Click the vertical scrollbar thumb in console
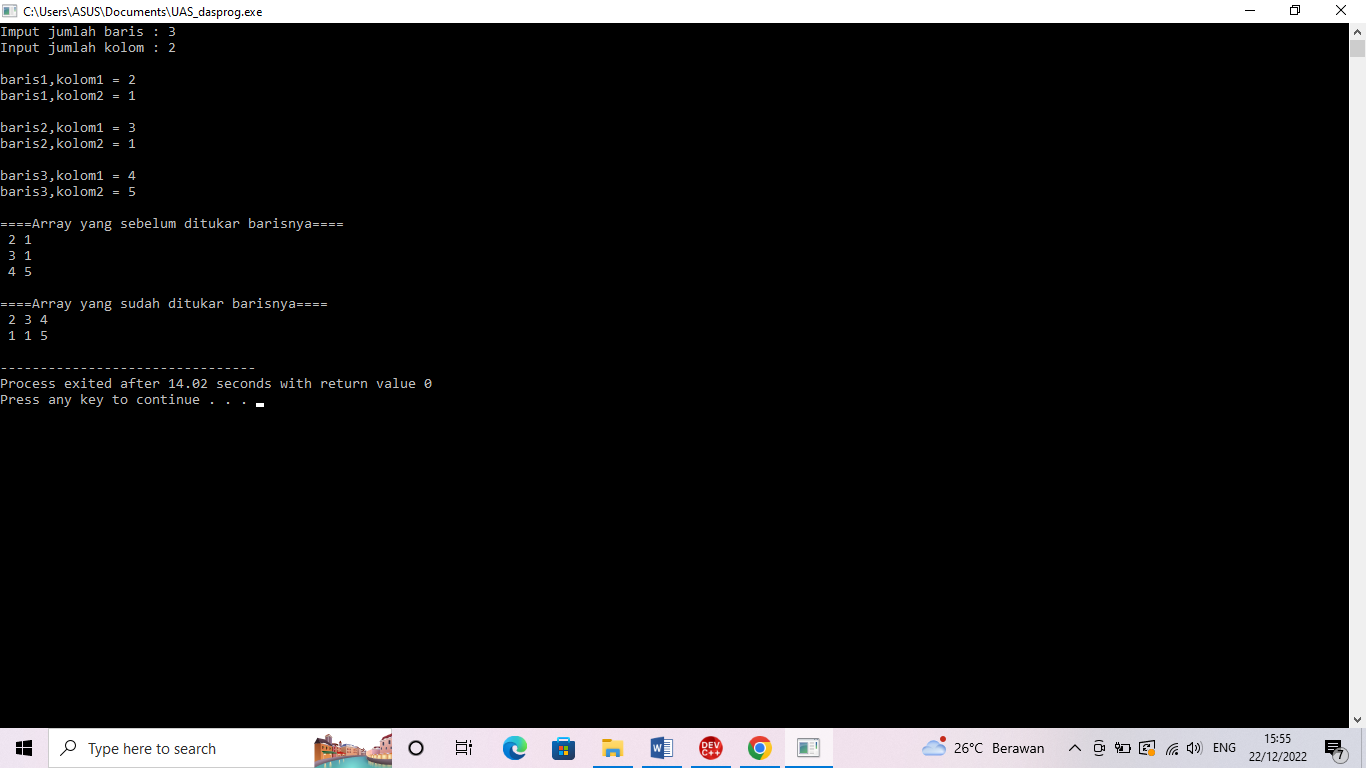1366x768 pixels. tap(1357, 48)
